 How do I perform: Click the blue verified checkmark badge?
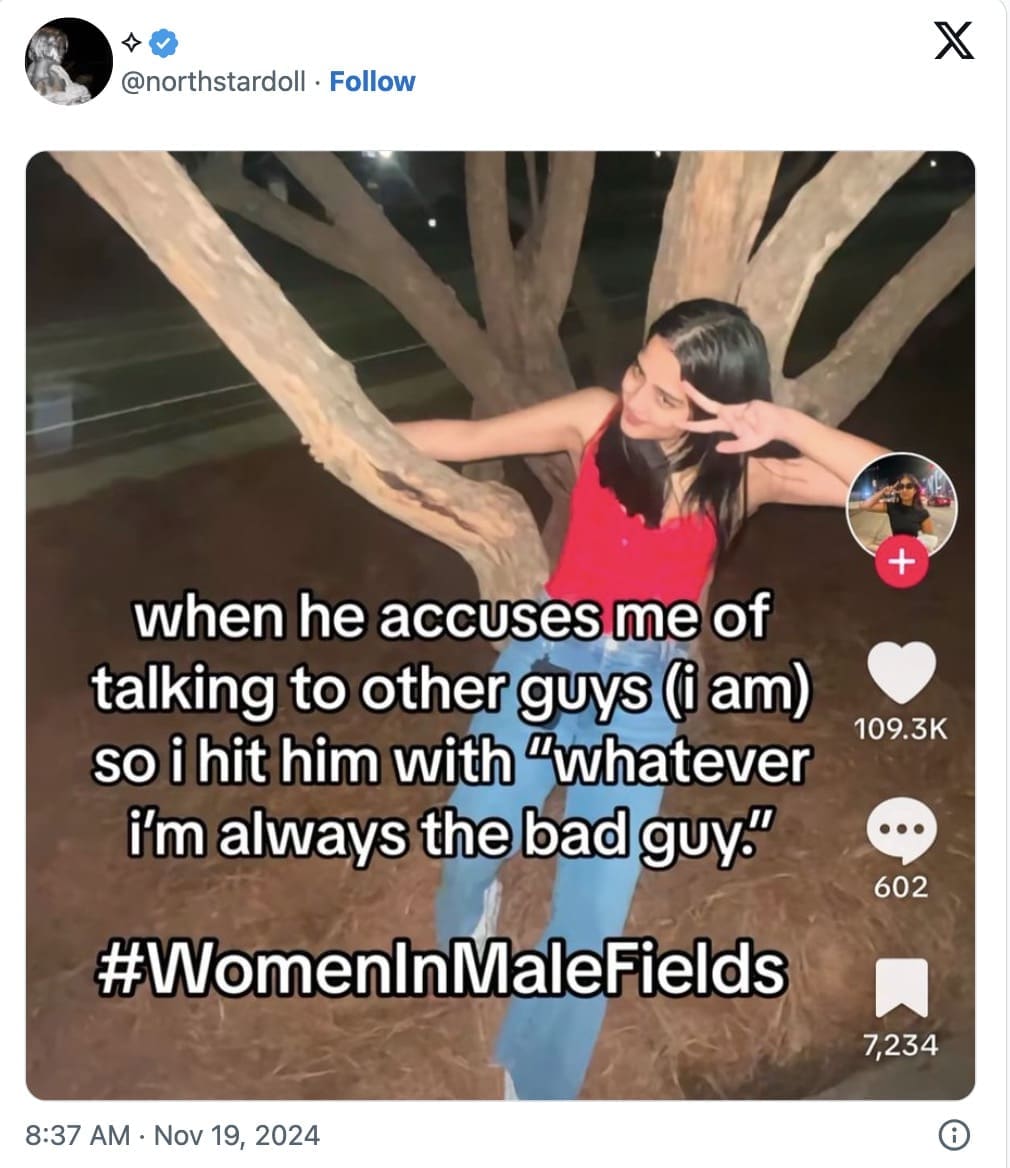click(x=161, y=42)
